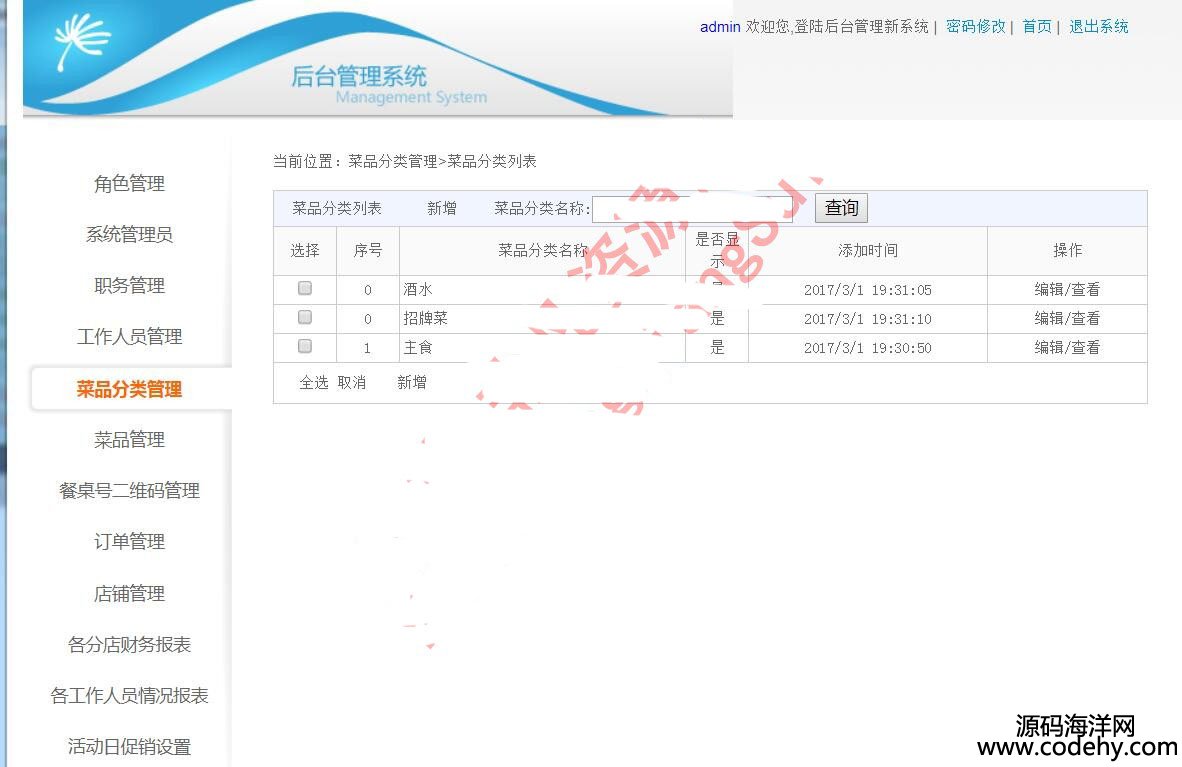The width and height of the screenshot is (1182, 767).
Task: Click the breadcrumb 菜品分类管理>菜品分类列表
Action: click(x=442, y=161)
